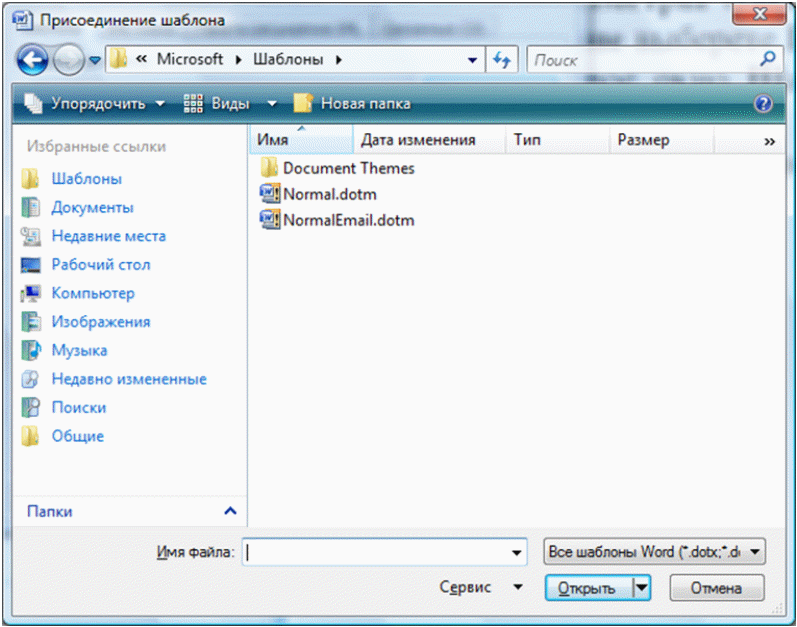The height and width of the screenshot is (627, 797).
Task: Sort by the Имя column header
Action: [301, 140]
